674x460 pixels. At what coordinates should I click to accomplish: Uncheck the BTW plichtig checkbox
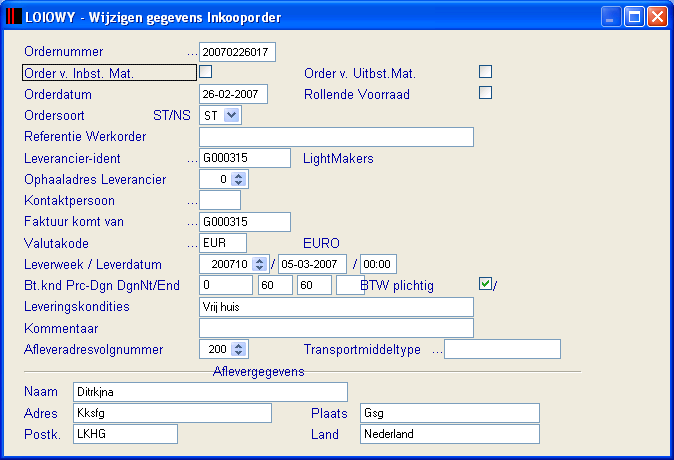click(x=485, y=284)
